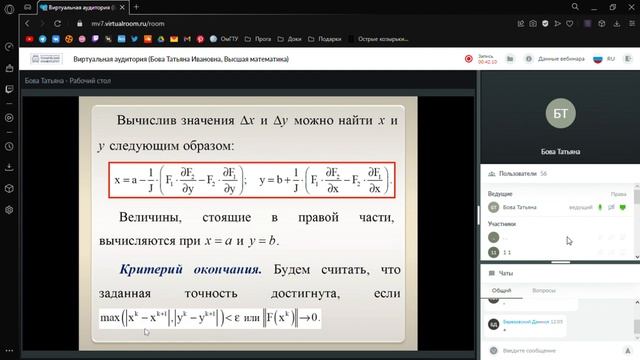Reload the current page
This screenshot has height=360, width=640.
[x=58, y=24]
